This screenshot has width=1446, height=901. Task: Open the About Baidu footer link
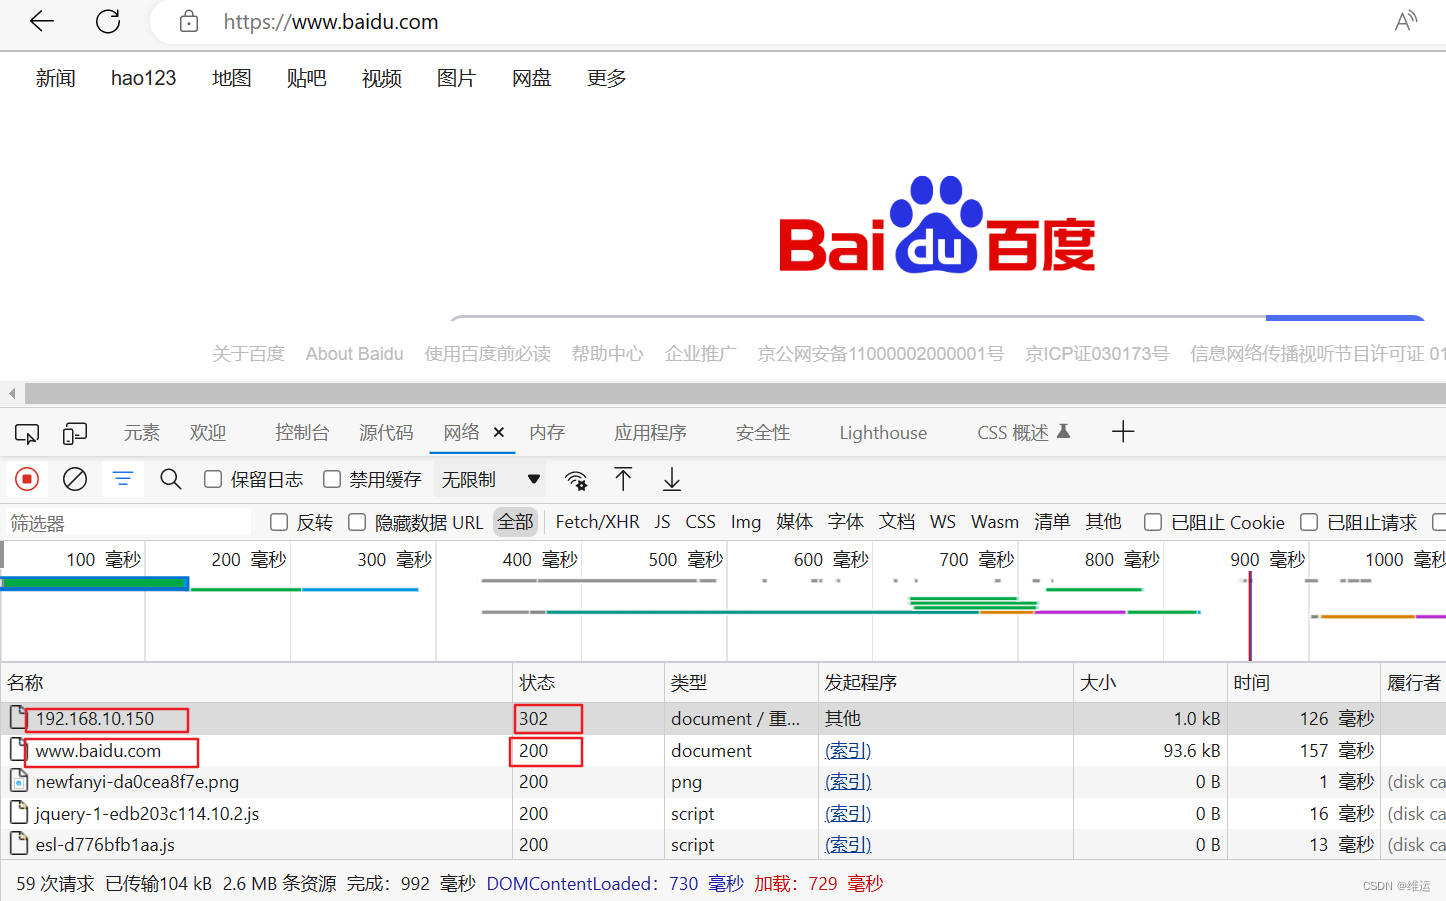click(354, 354)
